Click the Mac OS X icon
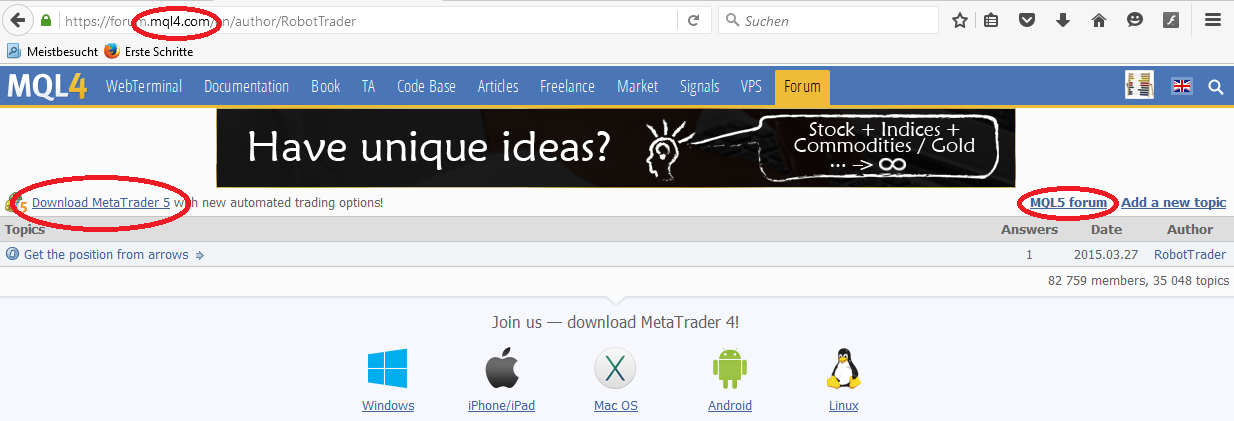Screen dimensions: 1234x421 (615, 368)
